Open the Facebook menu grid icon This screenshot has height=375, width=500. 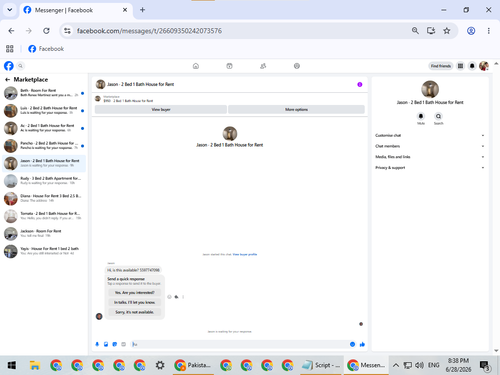pos(460,66)
